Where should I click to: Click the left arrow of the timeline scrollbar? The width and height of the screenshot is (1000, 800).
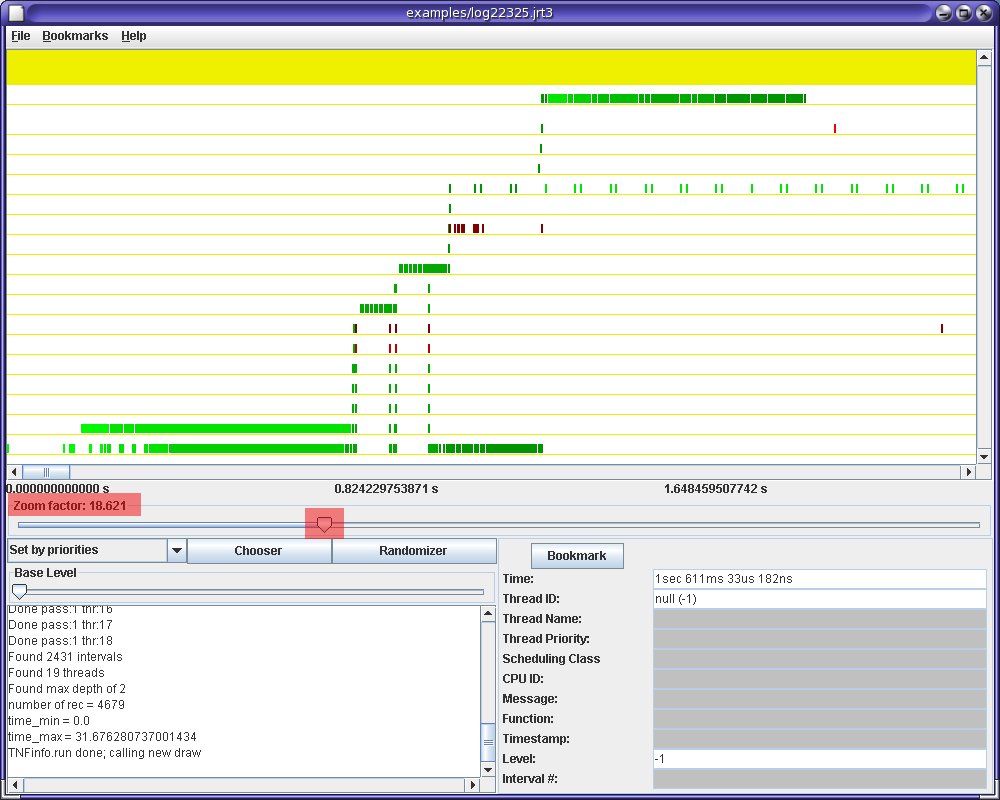(12, 471)
